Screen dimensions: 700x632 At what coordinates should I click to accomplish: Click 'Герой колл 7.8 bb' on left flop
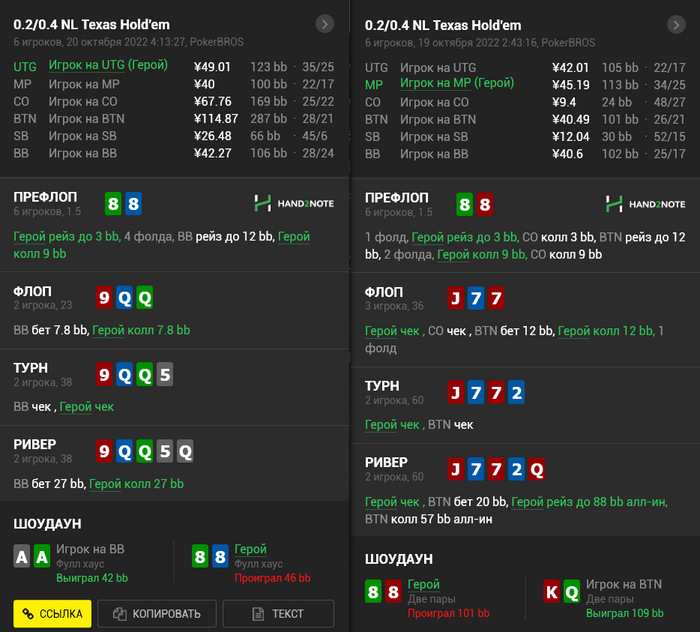[141, 330]
